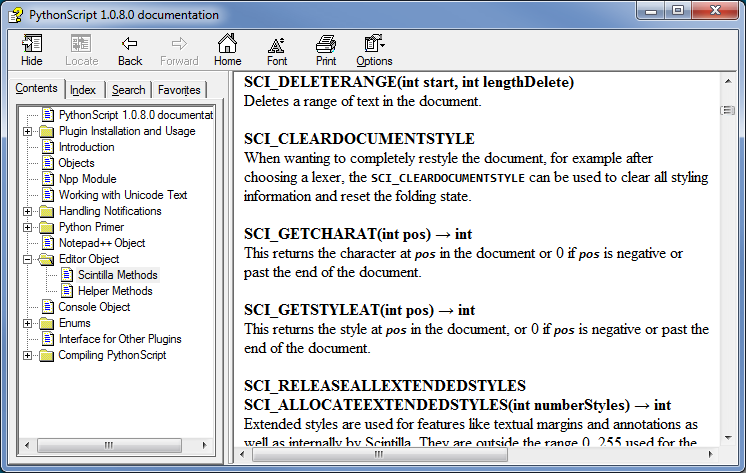
Task: Click the content pane scroll down arrow
Action: [728, 438]
